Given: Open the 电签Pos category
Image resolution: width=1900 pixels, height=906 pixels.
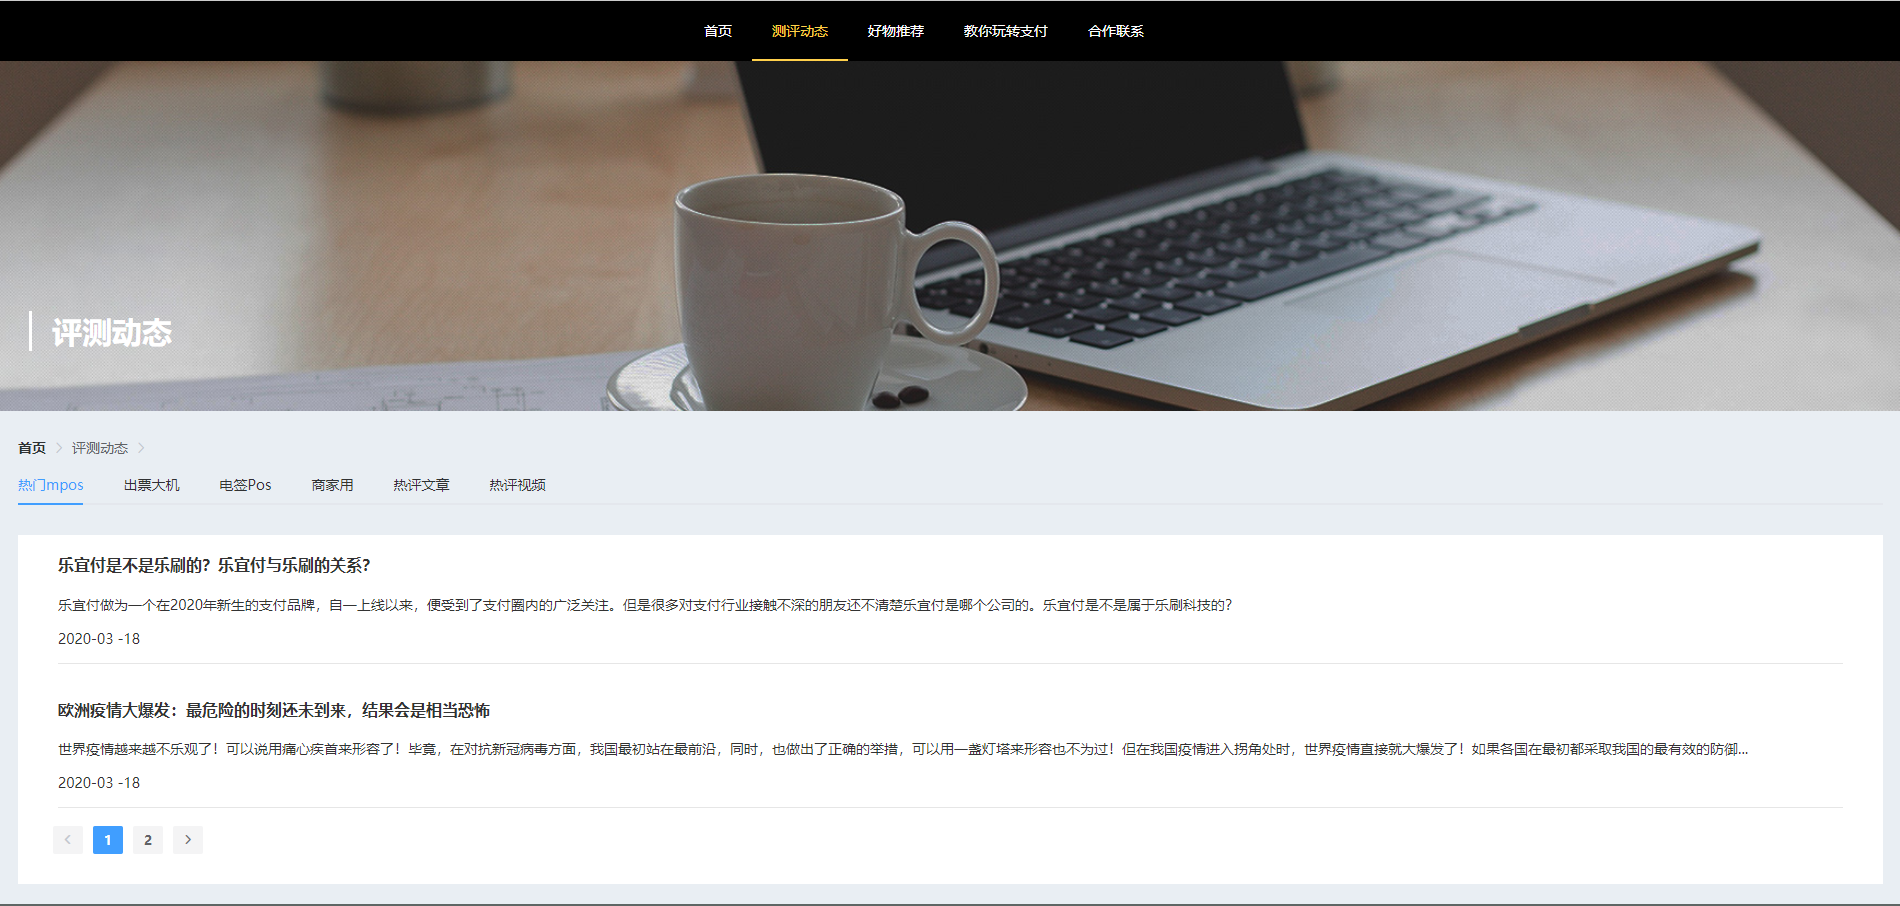Looking at the screenshot, I should pos(244,485).
